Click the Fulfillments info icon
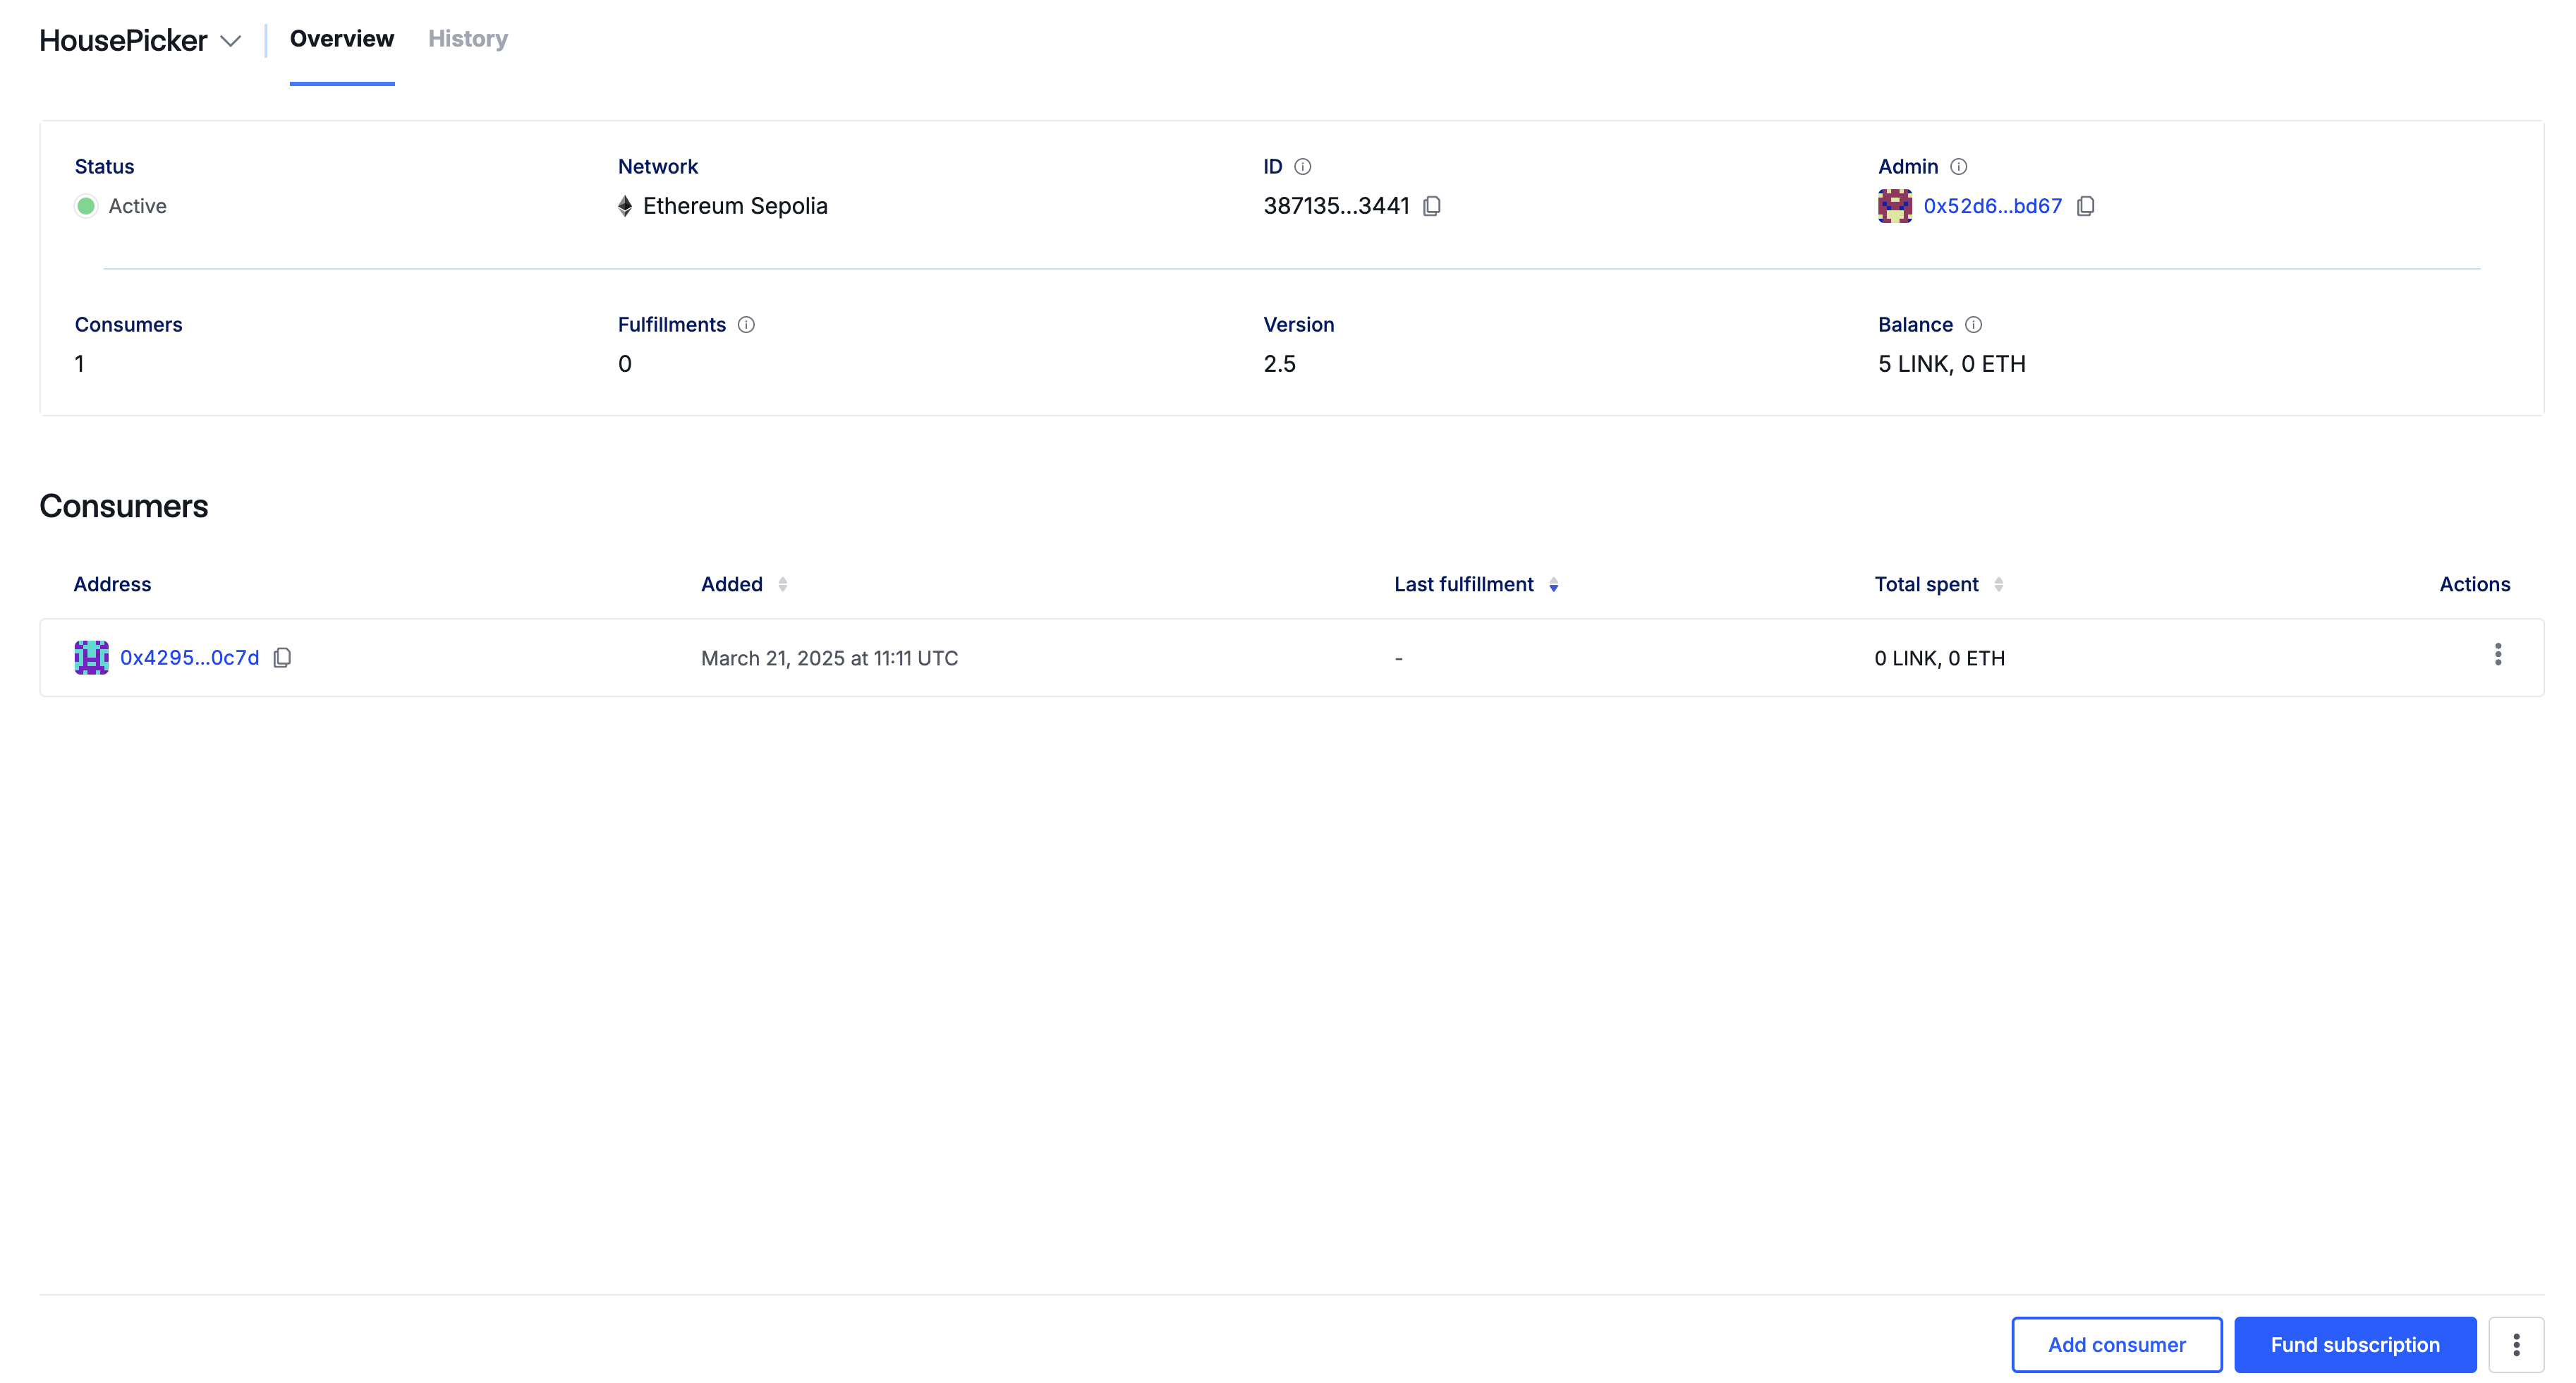 (746, 324)
